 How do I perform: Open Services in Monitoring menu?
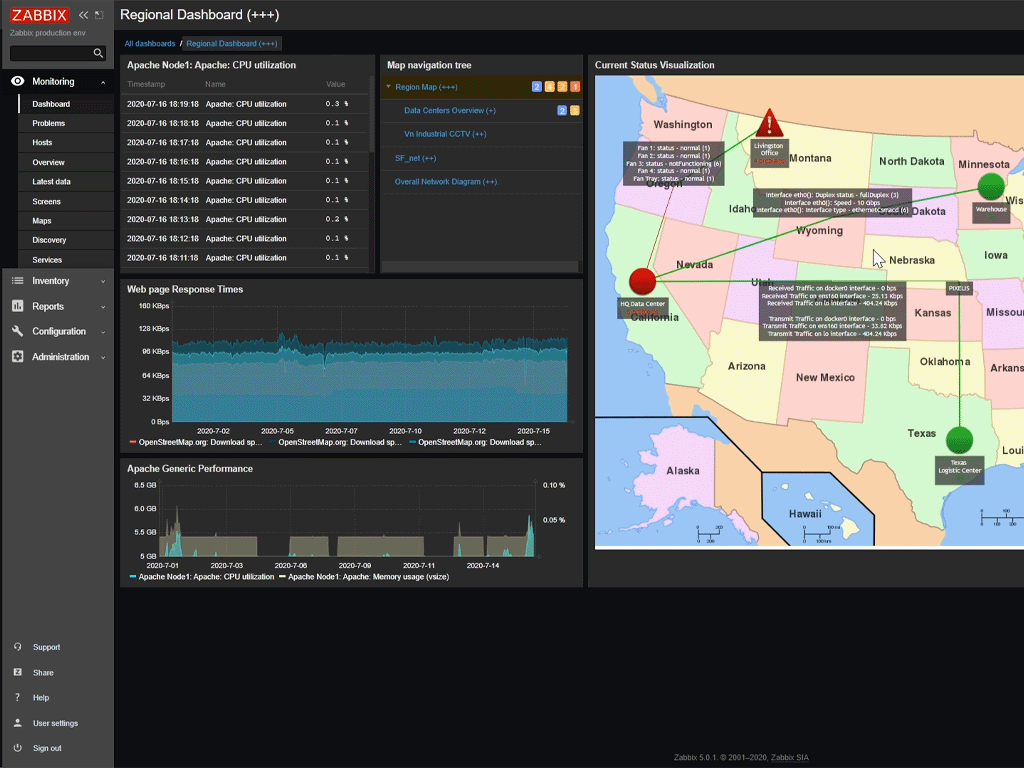pos(47,259)
